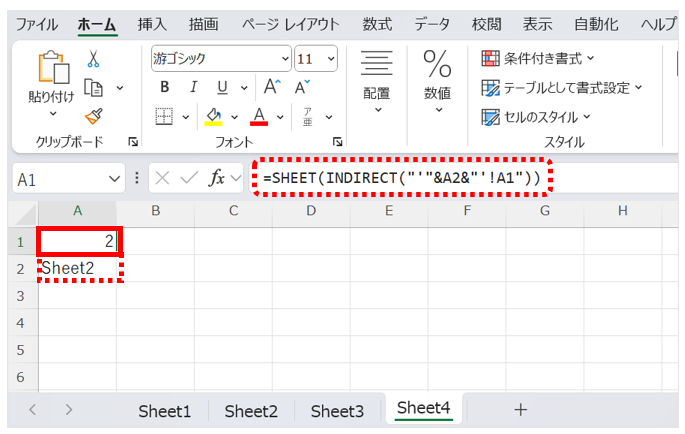The width and height of the screenshot is (685, 434).
Task: Open the alignment (配置) group
Action: click(x=377, y=81)
